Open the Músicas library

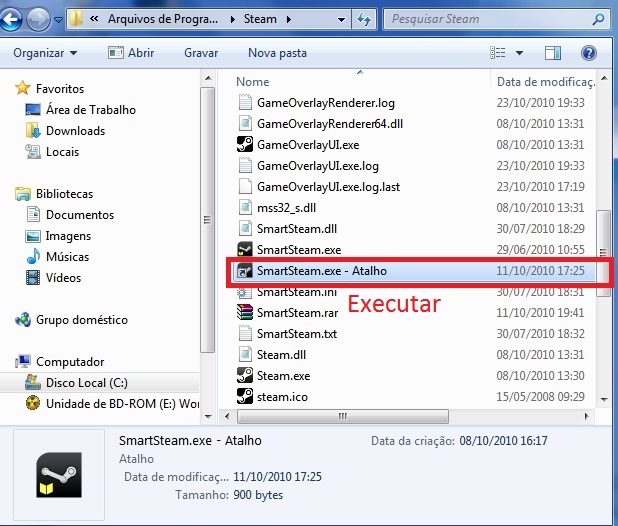click(x=57, y=256)
